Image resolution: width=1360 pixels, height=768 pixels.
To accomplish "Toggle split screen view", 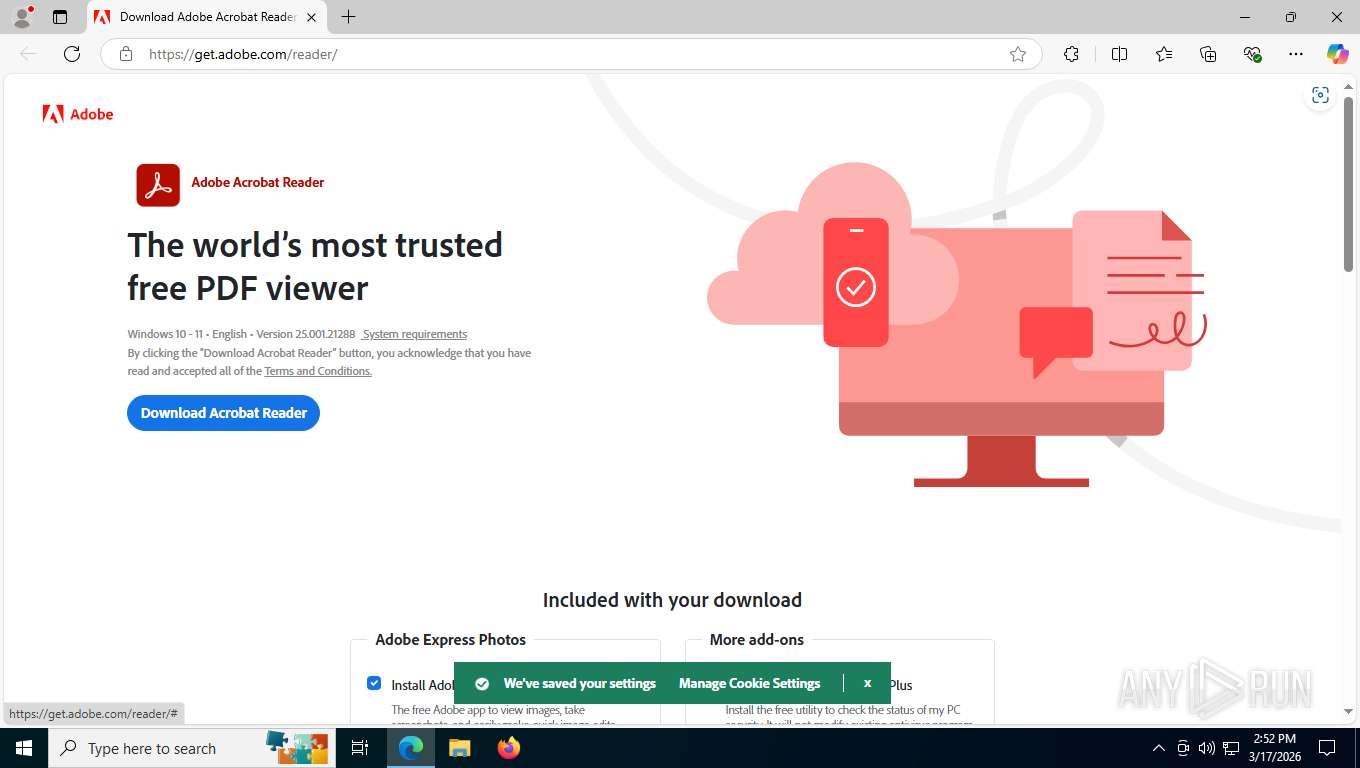I will 1120,54.
